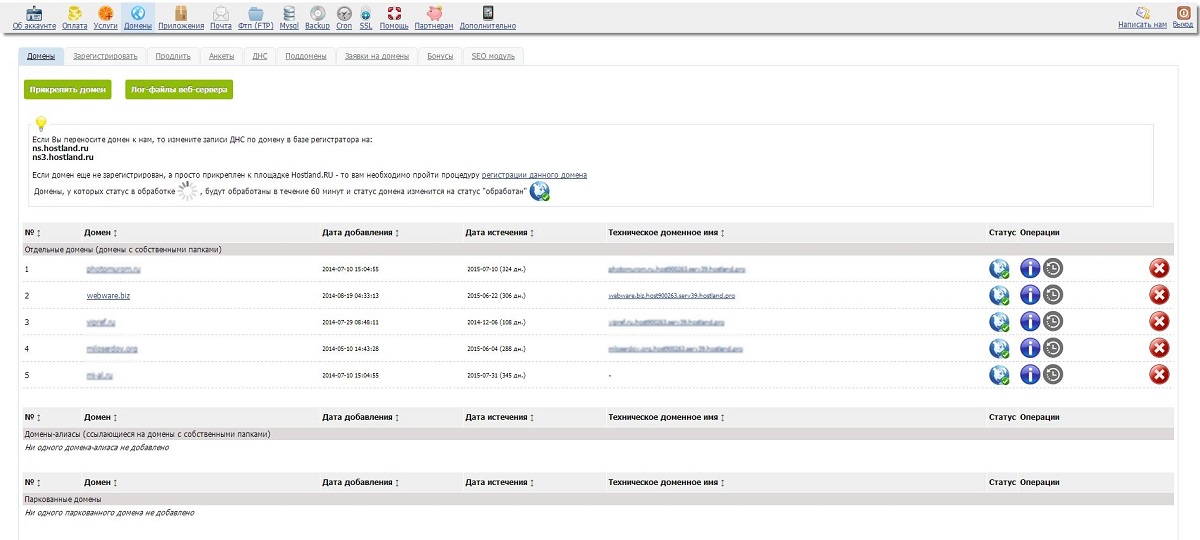Sort first table by Дата добавления

361,233
